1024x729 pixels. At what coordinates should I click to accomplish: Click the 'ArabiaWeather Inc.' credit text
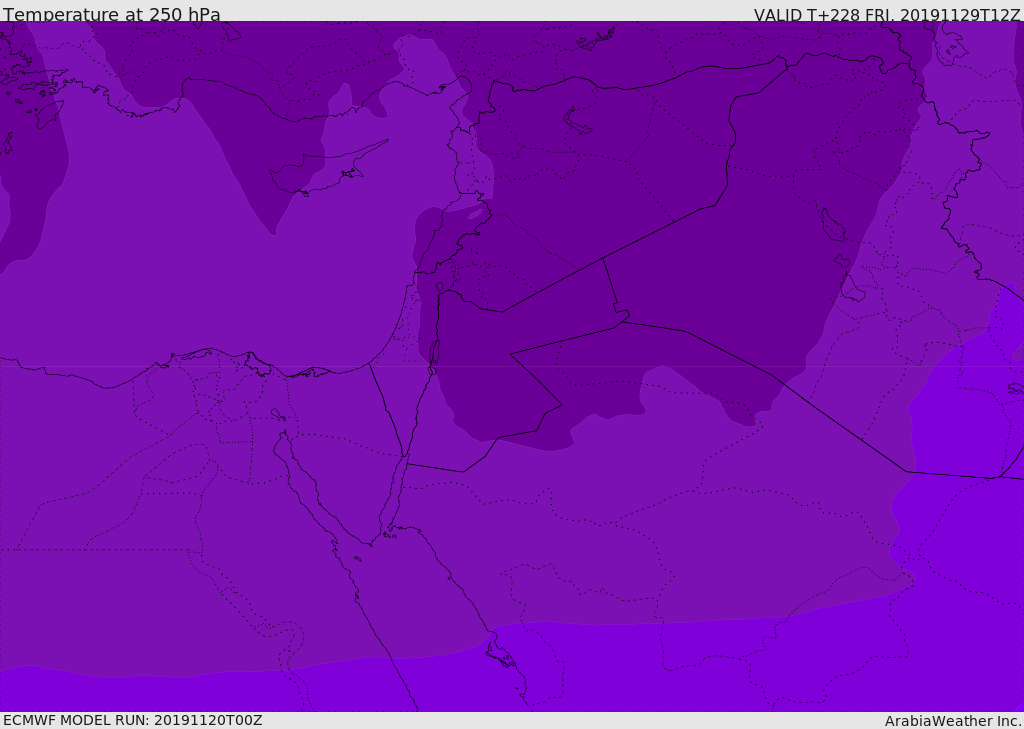(x=954, y=721)
